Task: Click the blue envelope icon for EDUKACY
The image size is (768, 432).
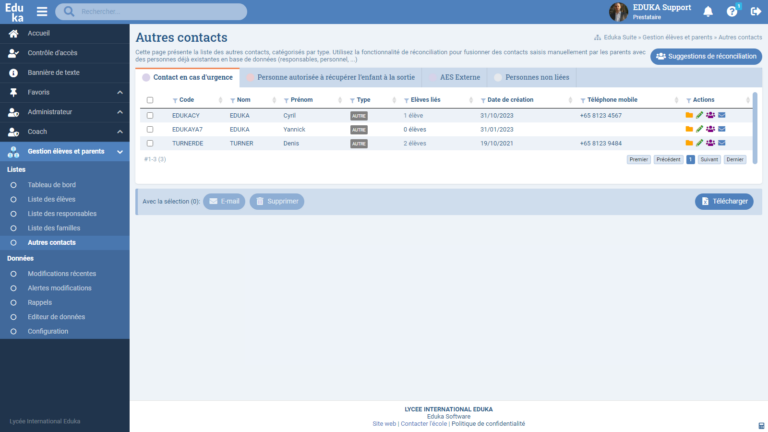Action: pos(721,116)
